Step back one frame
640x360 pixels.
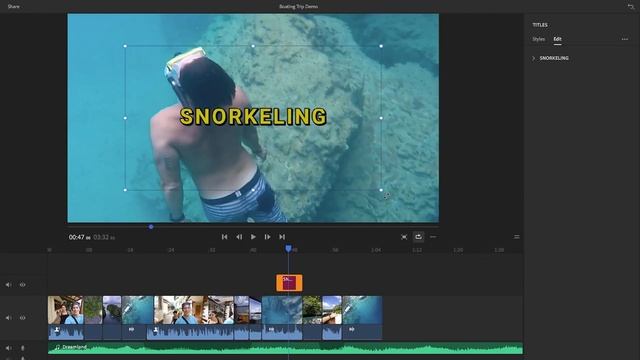pos(239,237)
